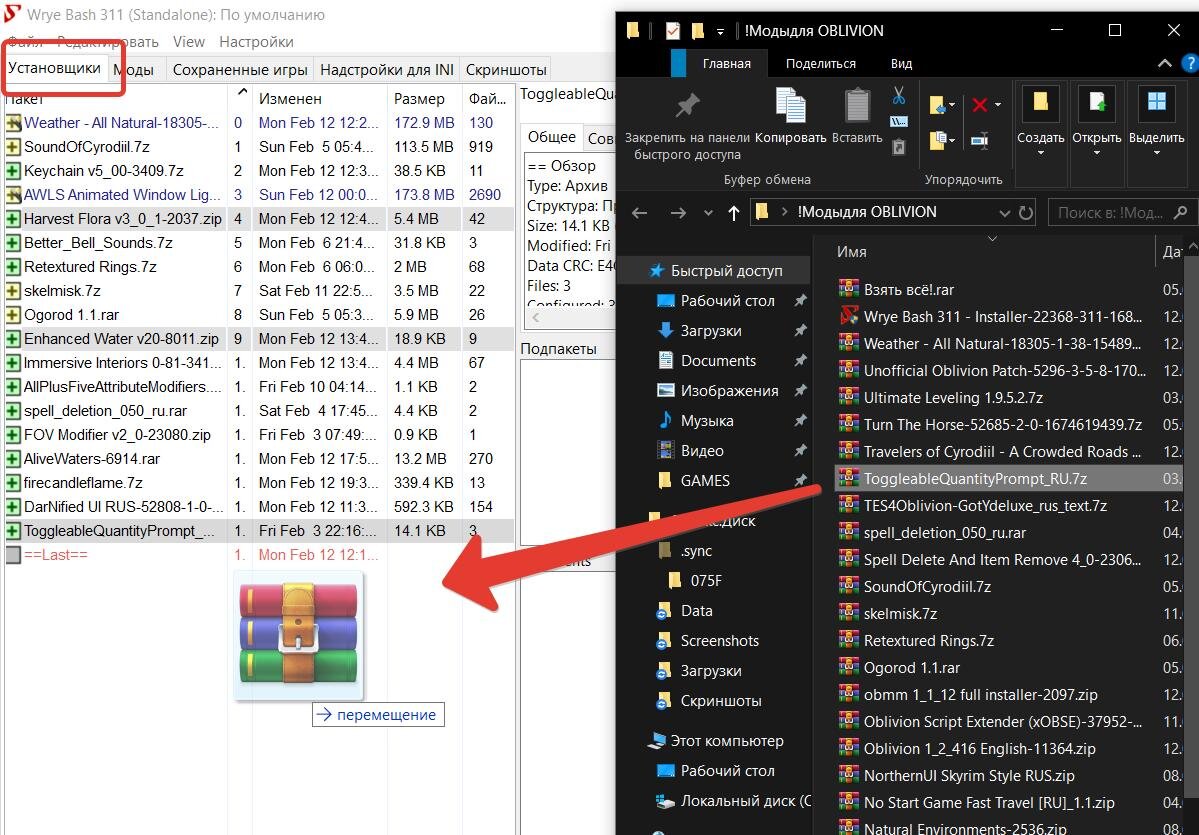
Task: Go up one folder level in Explorer
Action: pyautogui.click(x=734, y=213)
